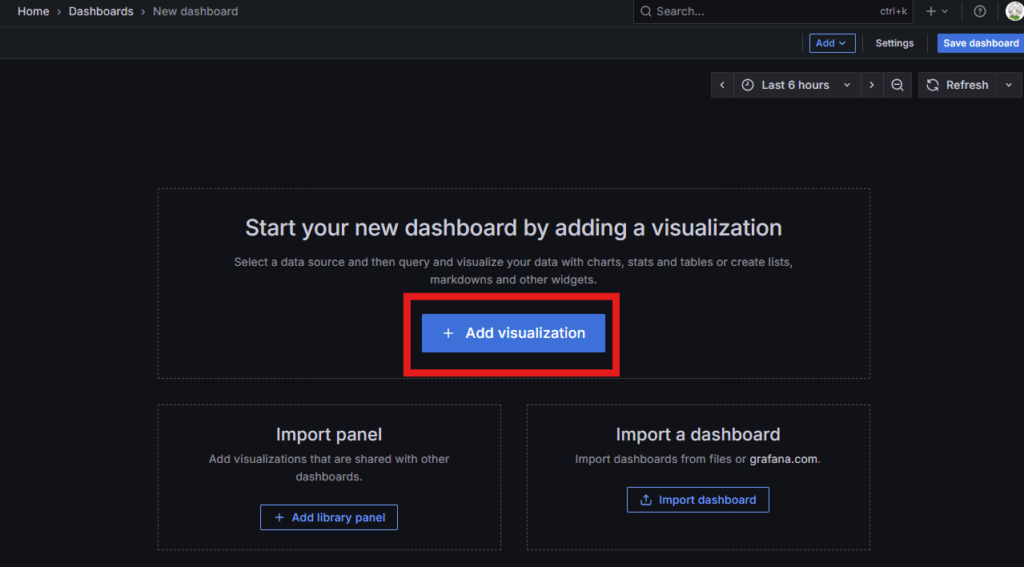
Task: Open the Last 6 hours time picker
Action: 796,85
